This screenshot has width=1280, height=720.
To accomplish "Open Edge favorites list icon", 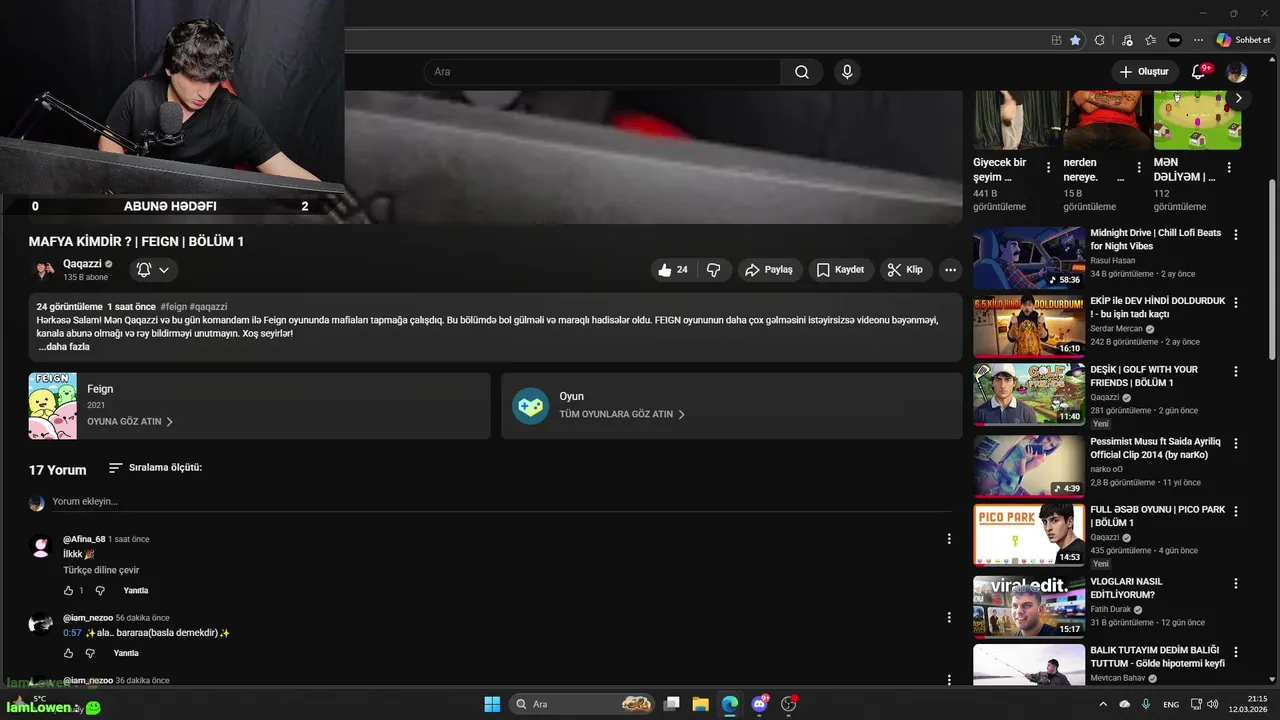I will (x=1151, y=40).
